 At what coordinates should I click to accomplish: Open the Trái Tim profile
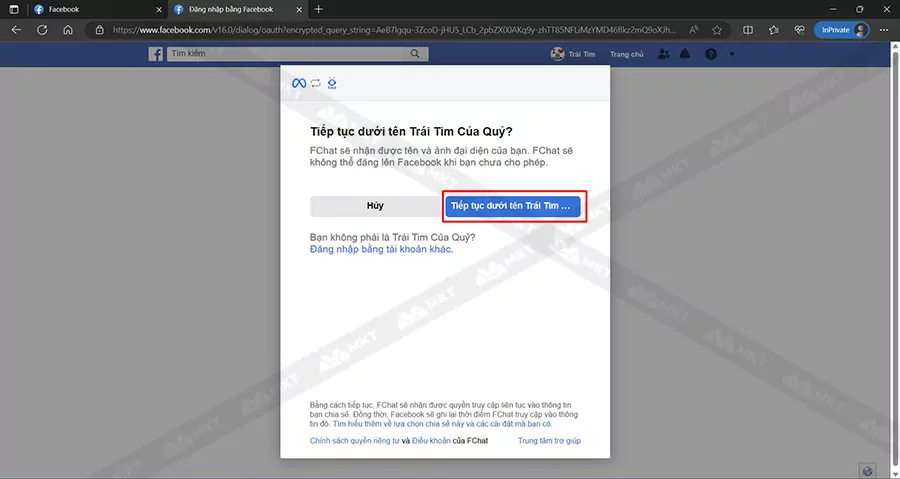click(x=573, y=54)
